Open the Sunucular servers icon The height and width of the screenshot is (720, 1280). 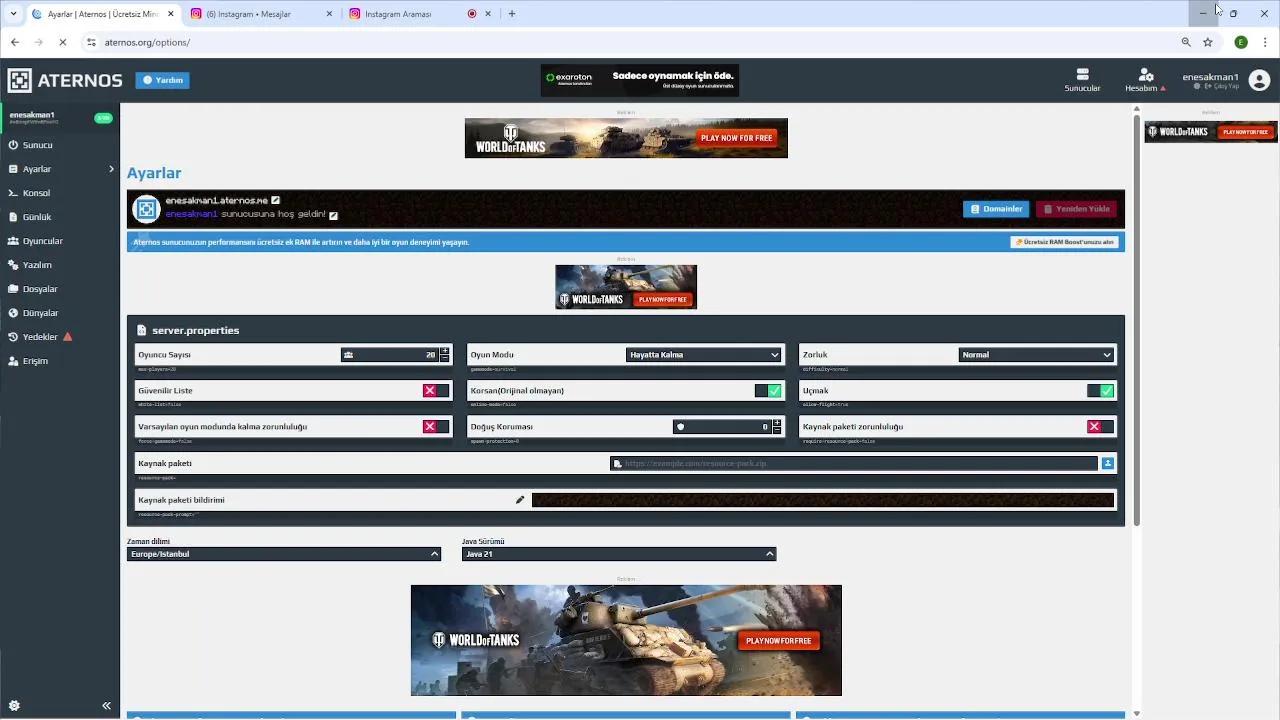[1082, 80]
